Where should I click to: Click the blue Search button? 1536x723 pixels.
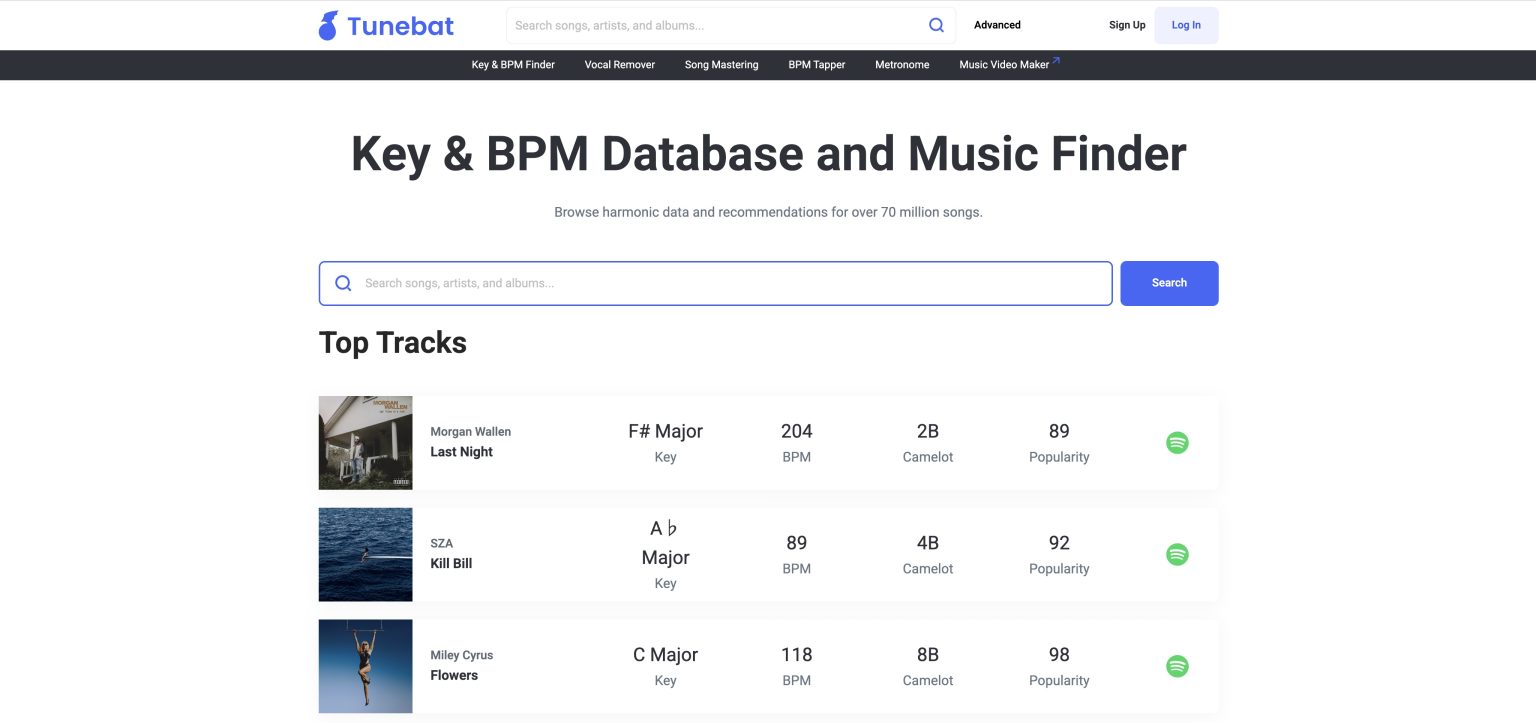(x=1168, y=283)
